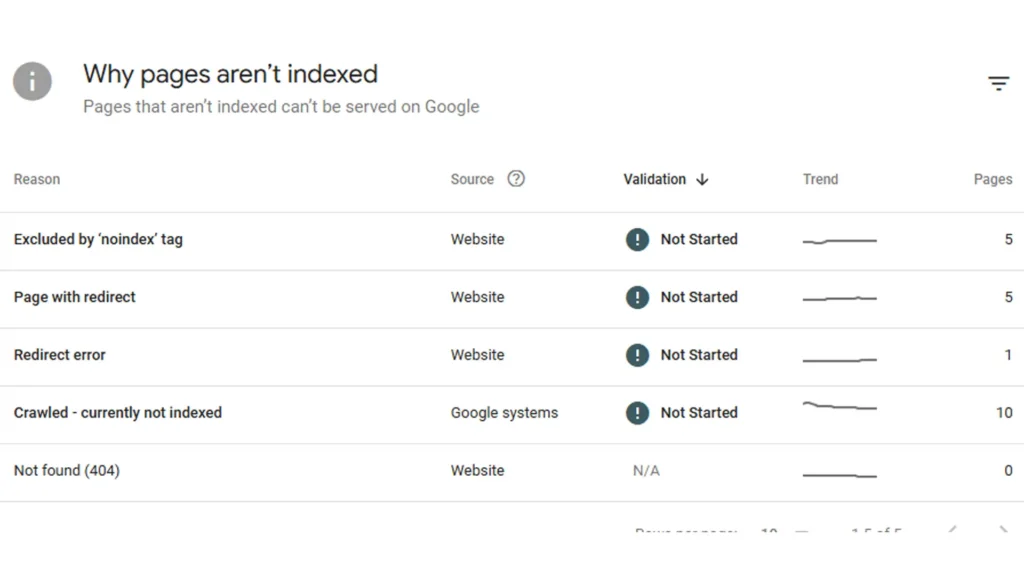Image resolution: width=1024 pixels, height=576 pixels.
Task: Go to the previous page of results
Action: click(953, 530)
